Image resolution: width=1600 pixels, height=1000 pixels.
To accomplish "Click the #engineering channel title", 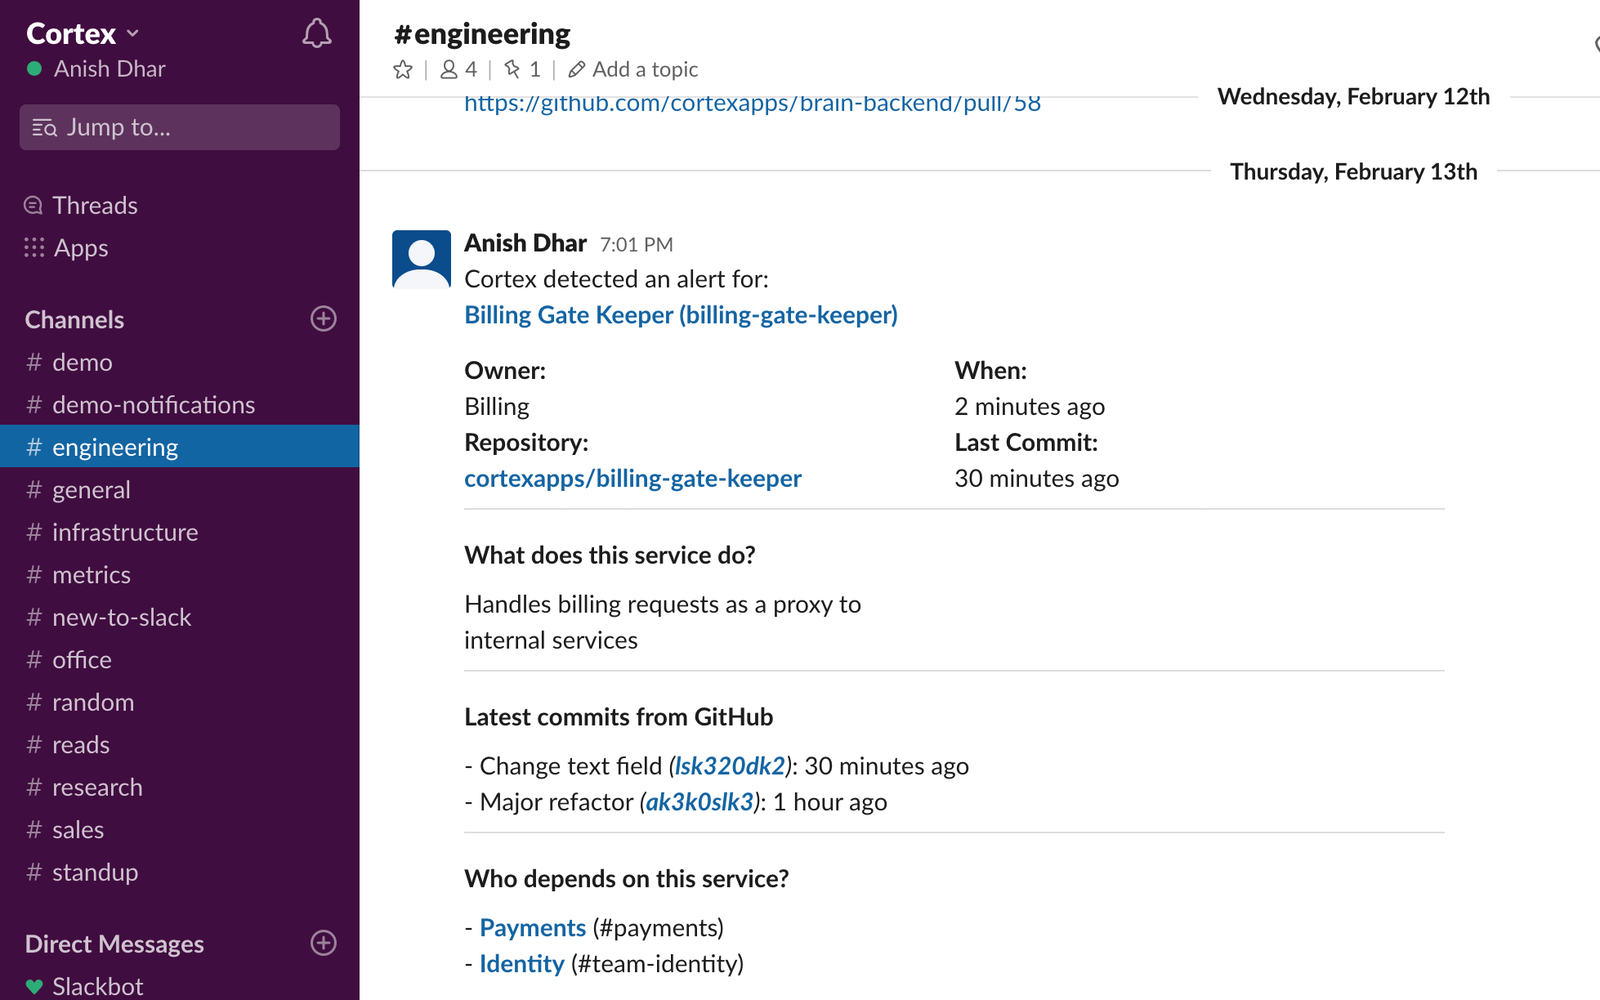I will [x=482, y=34].
